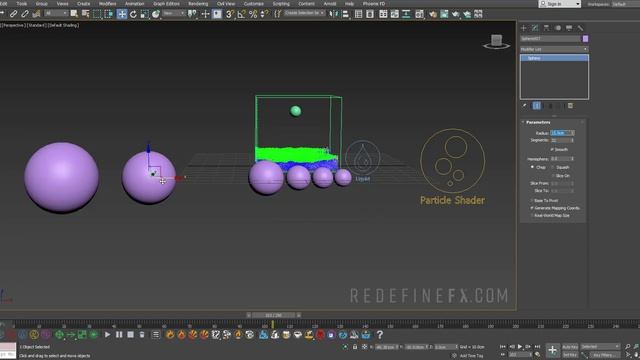Open the Sign In dropdown
This screenshot has width=640, height=360.
click(x=559, y=4)
